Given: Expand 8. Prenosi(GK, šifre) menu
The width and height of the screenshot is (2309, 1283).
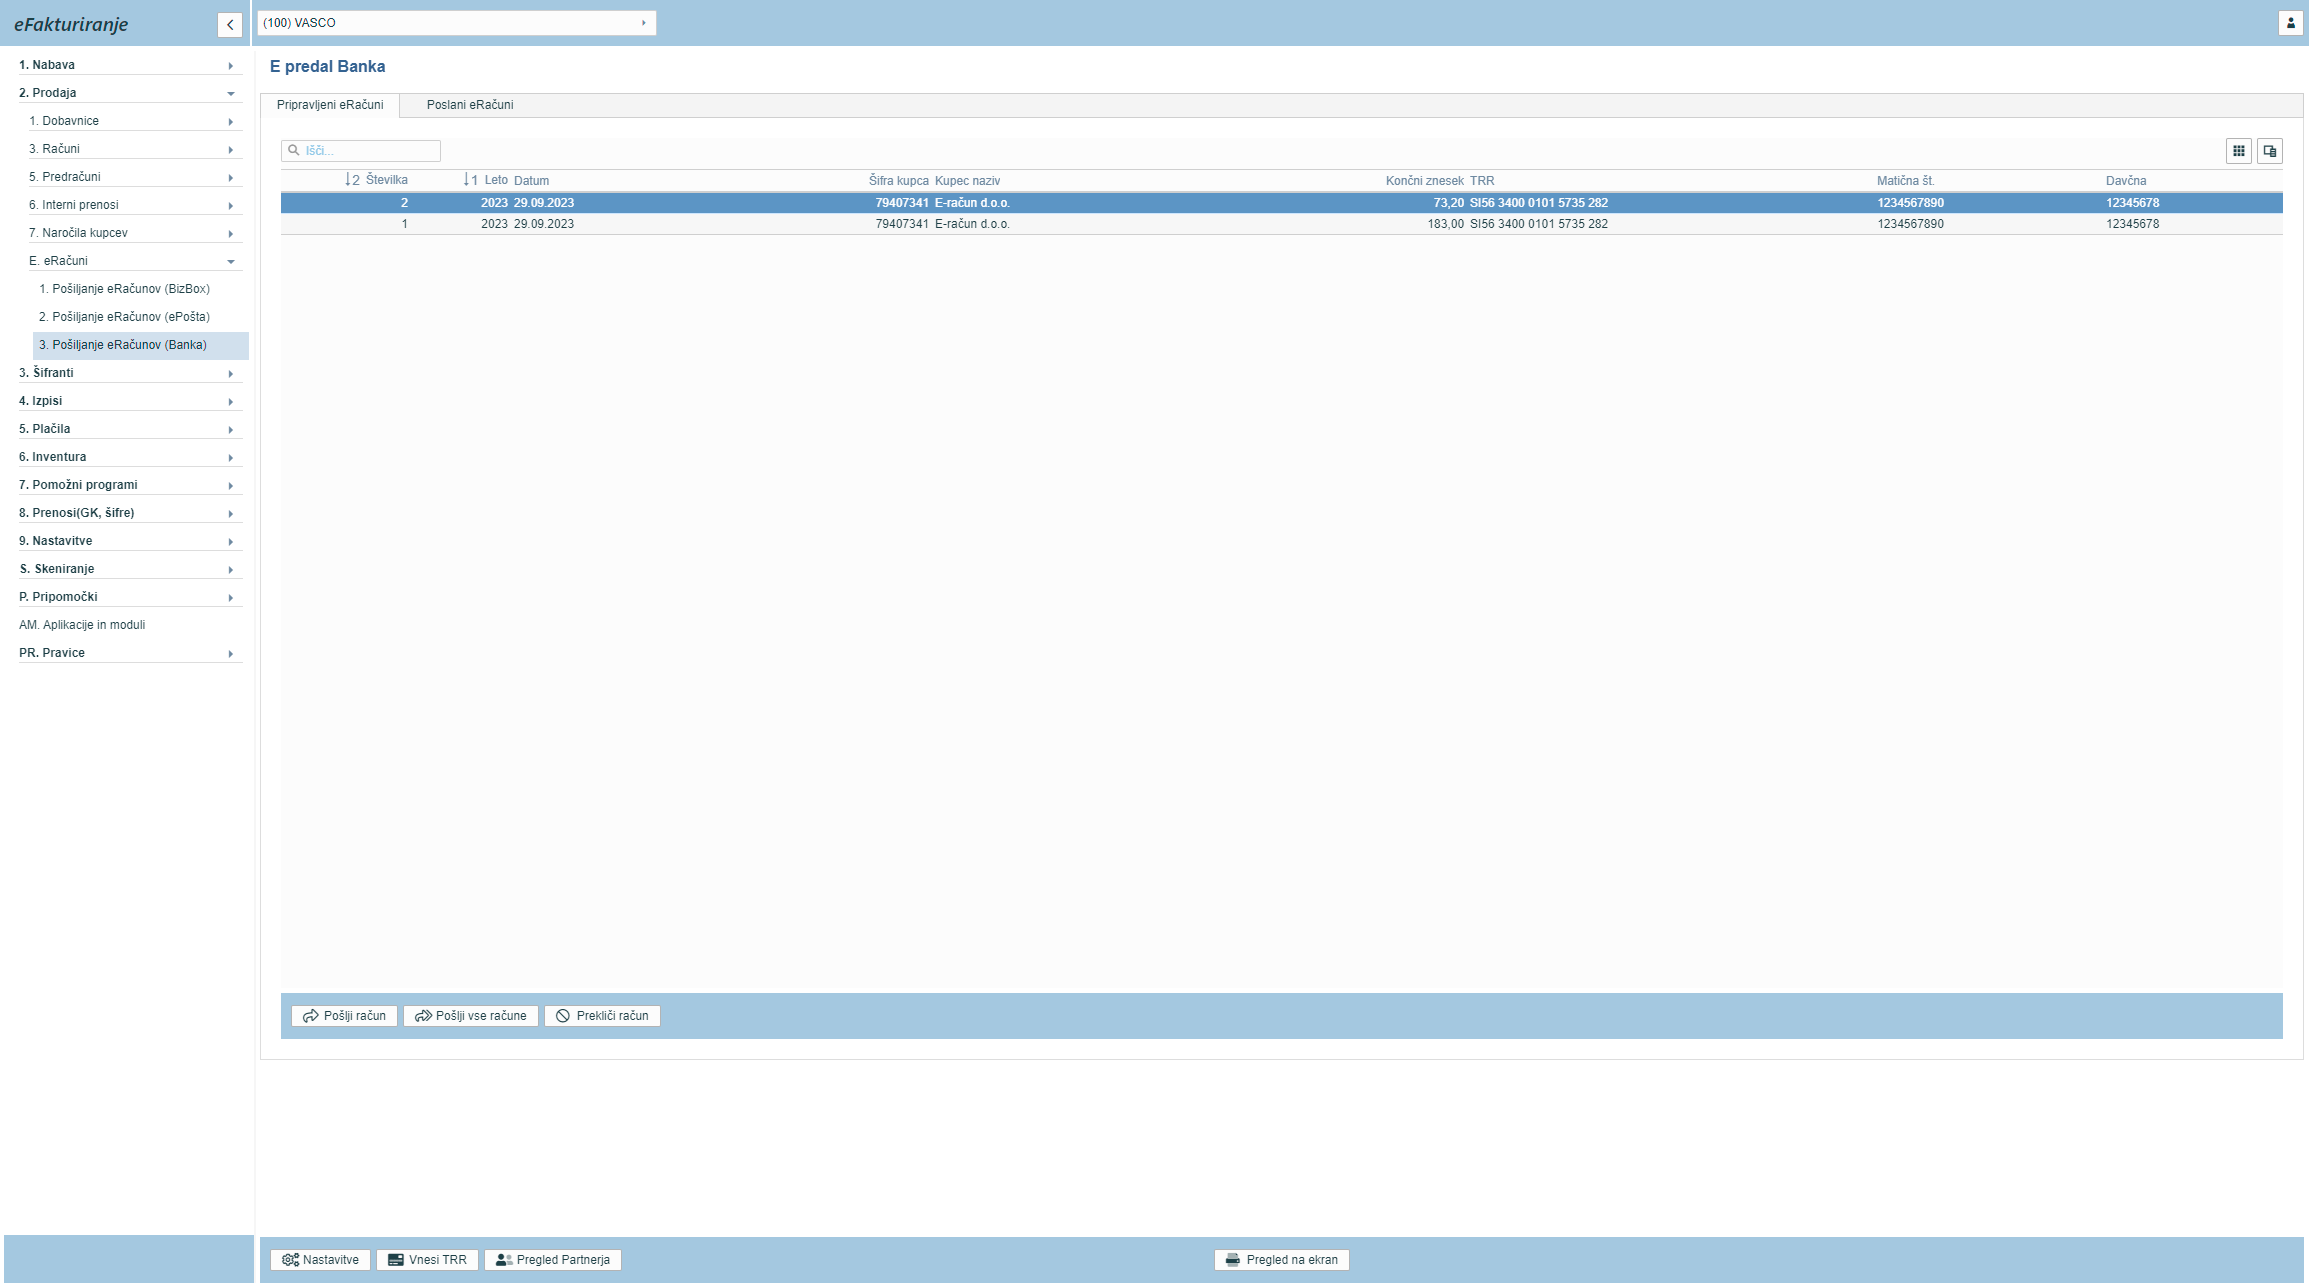Looking at the screenshot, I should point(130,513).
